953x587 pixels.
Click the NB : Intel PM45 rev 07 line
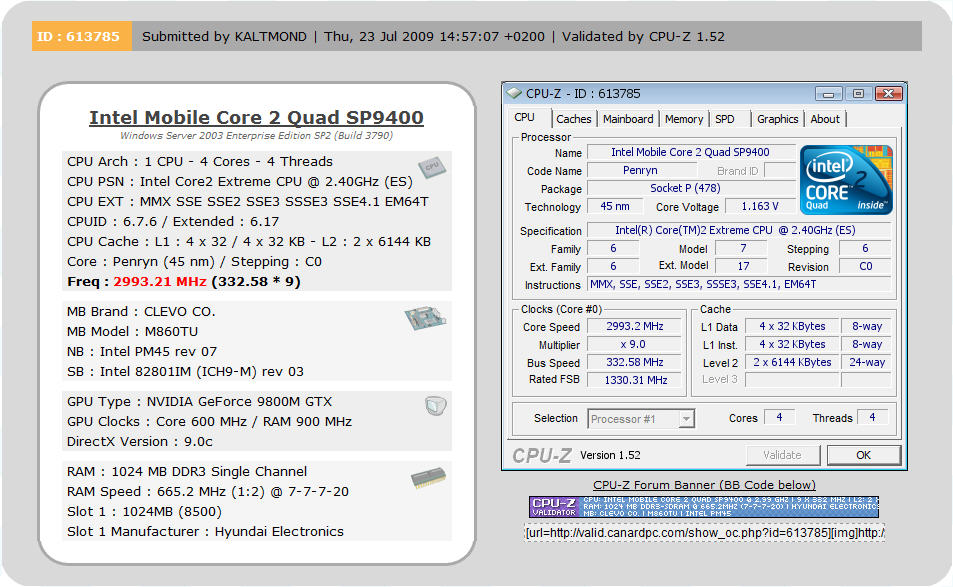tap(142, 351)
